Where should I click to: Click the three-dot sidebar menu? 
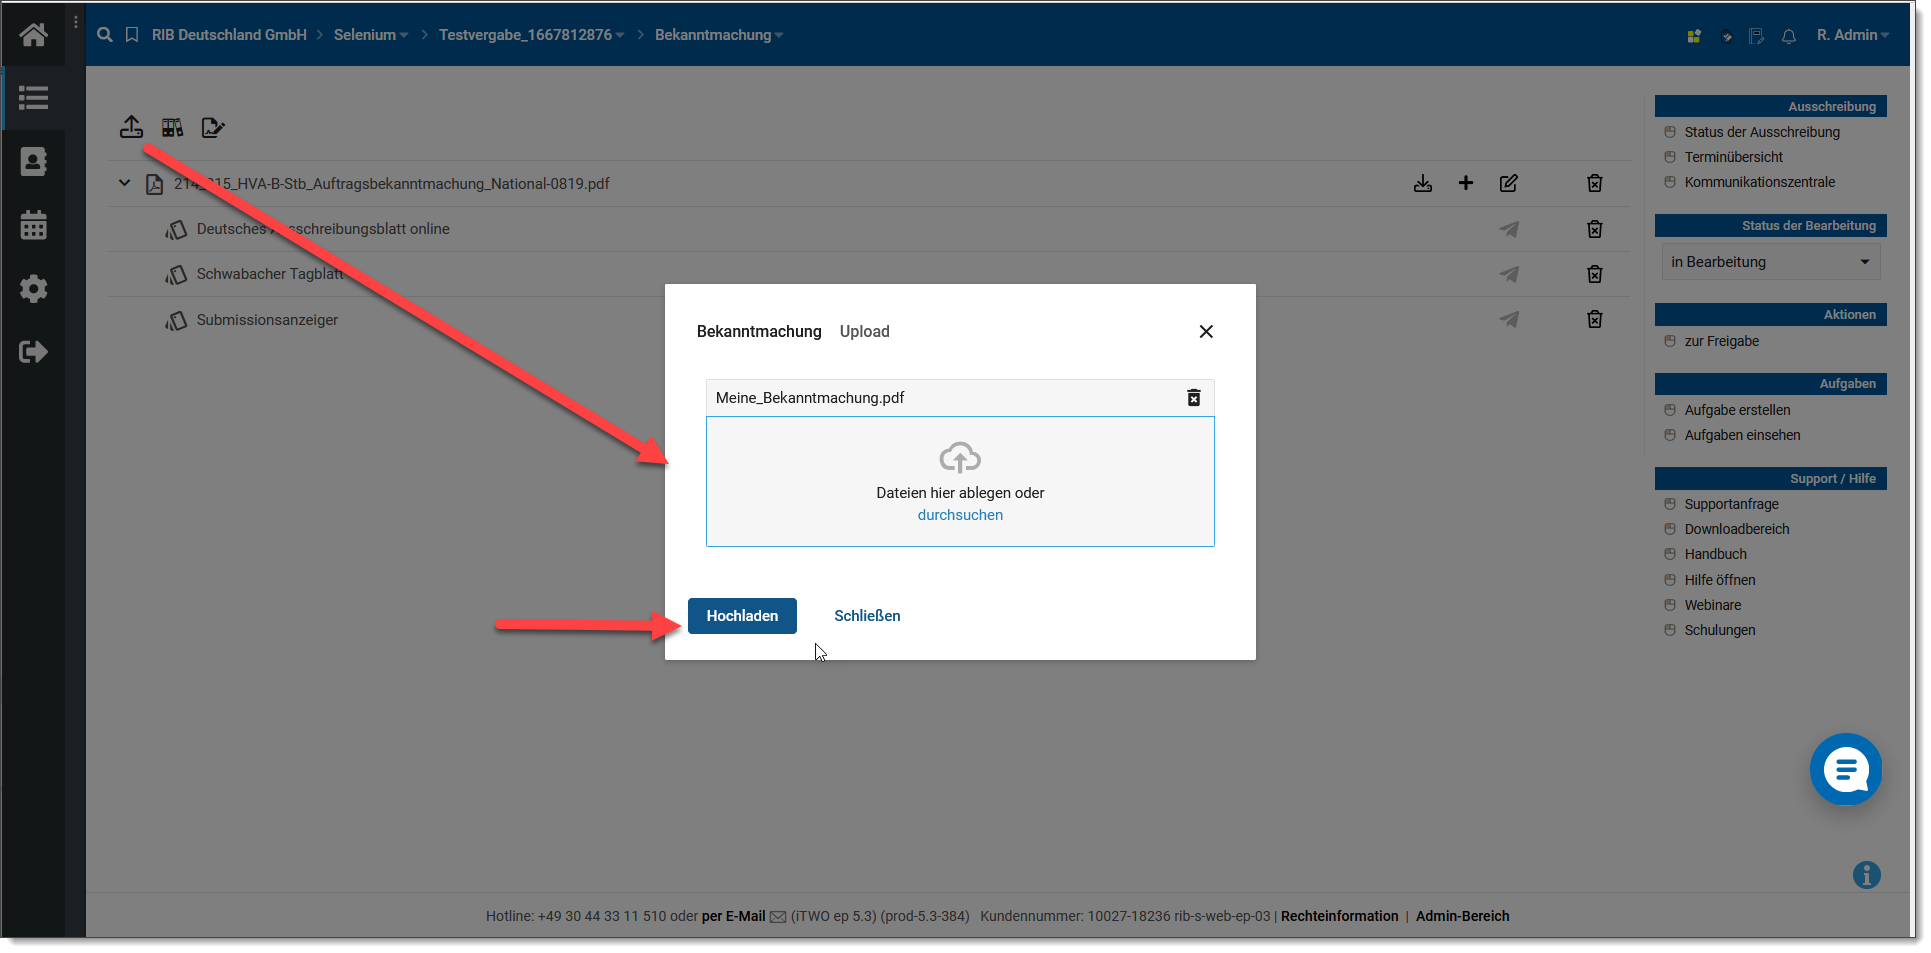tap(76, 21)
